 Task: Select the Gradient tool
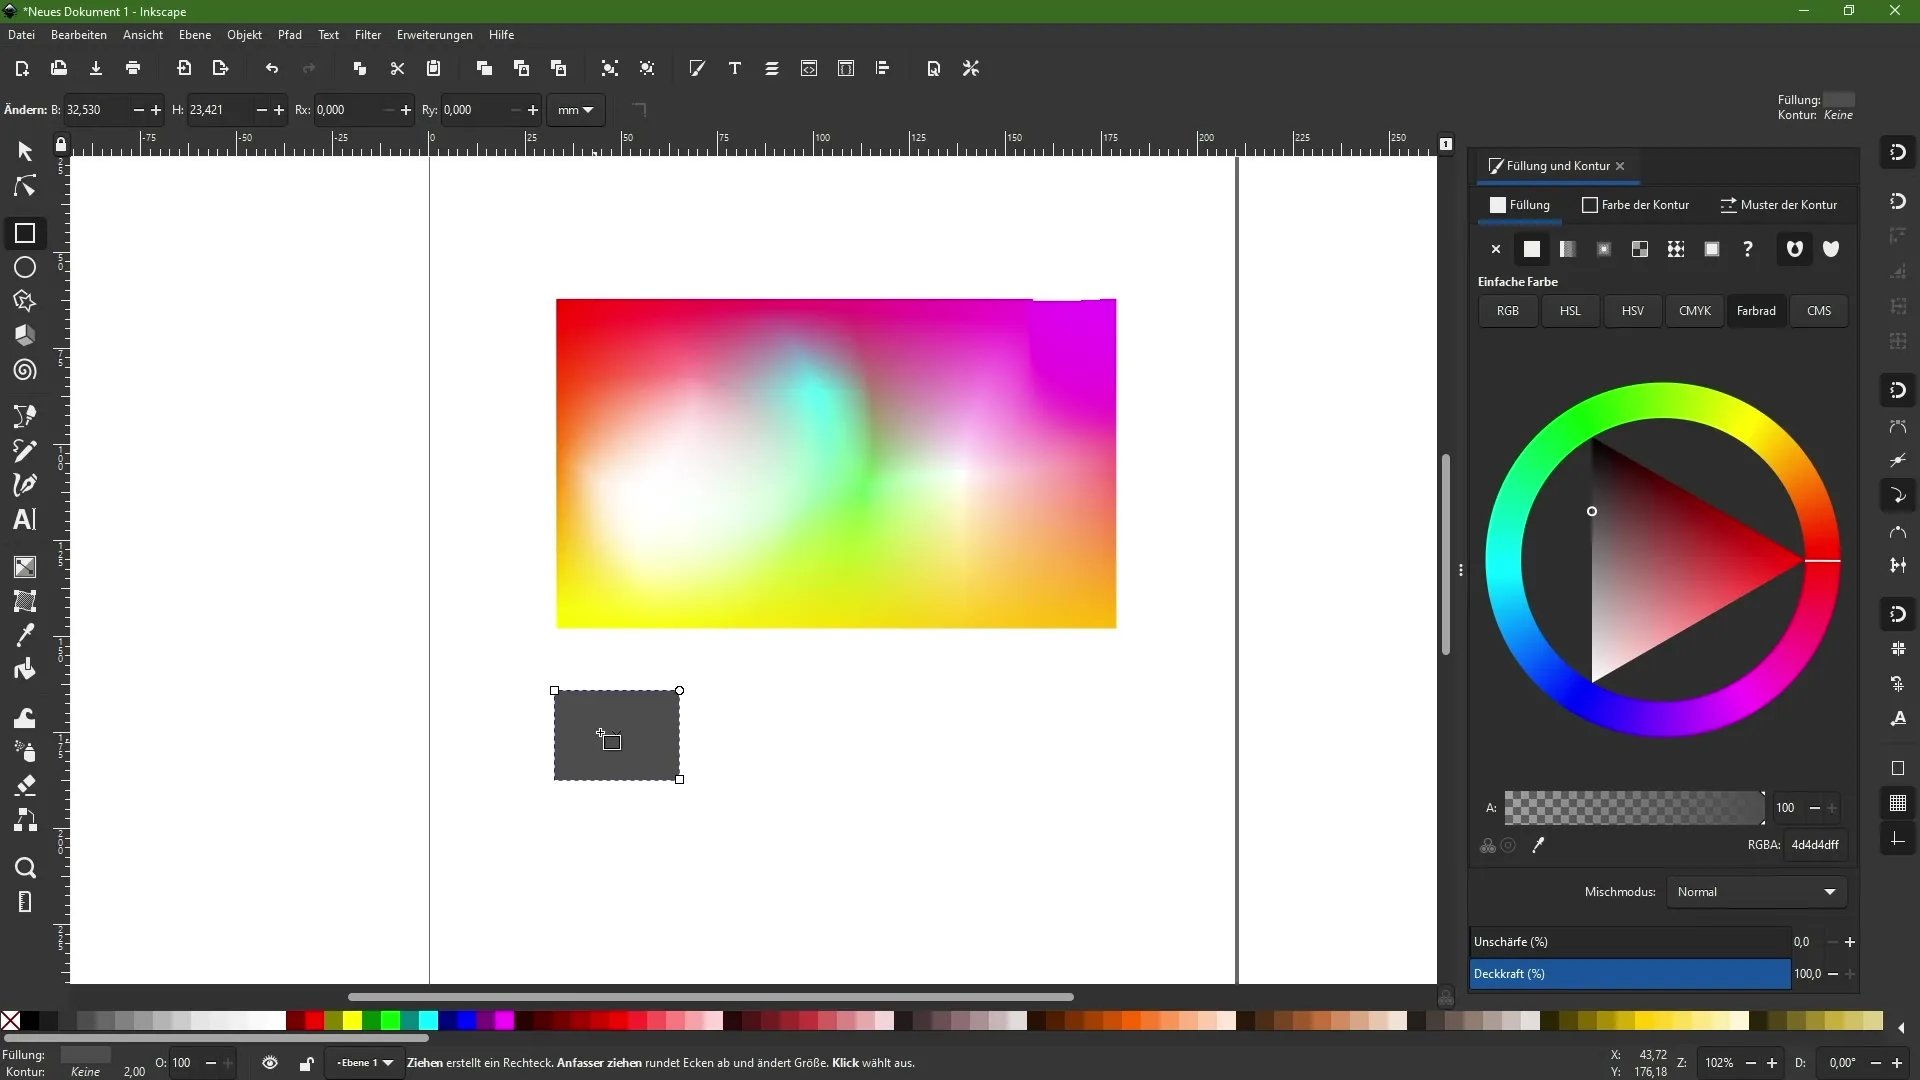click(25, 567)
